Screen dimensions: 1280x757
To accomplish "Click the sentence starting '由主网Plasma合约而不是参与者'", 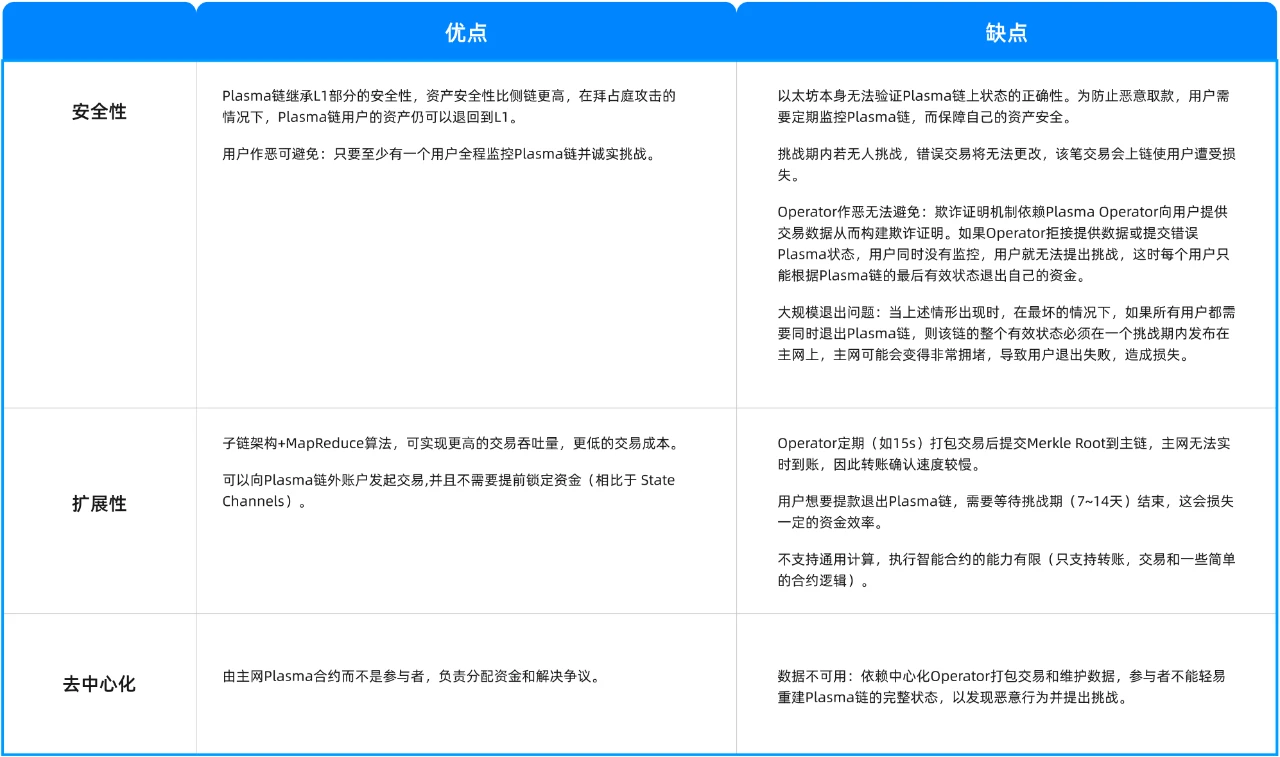I will coord(412,676).
